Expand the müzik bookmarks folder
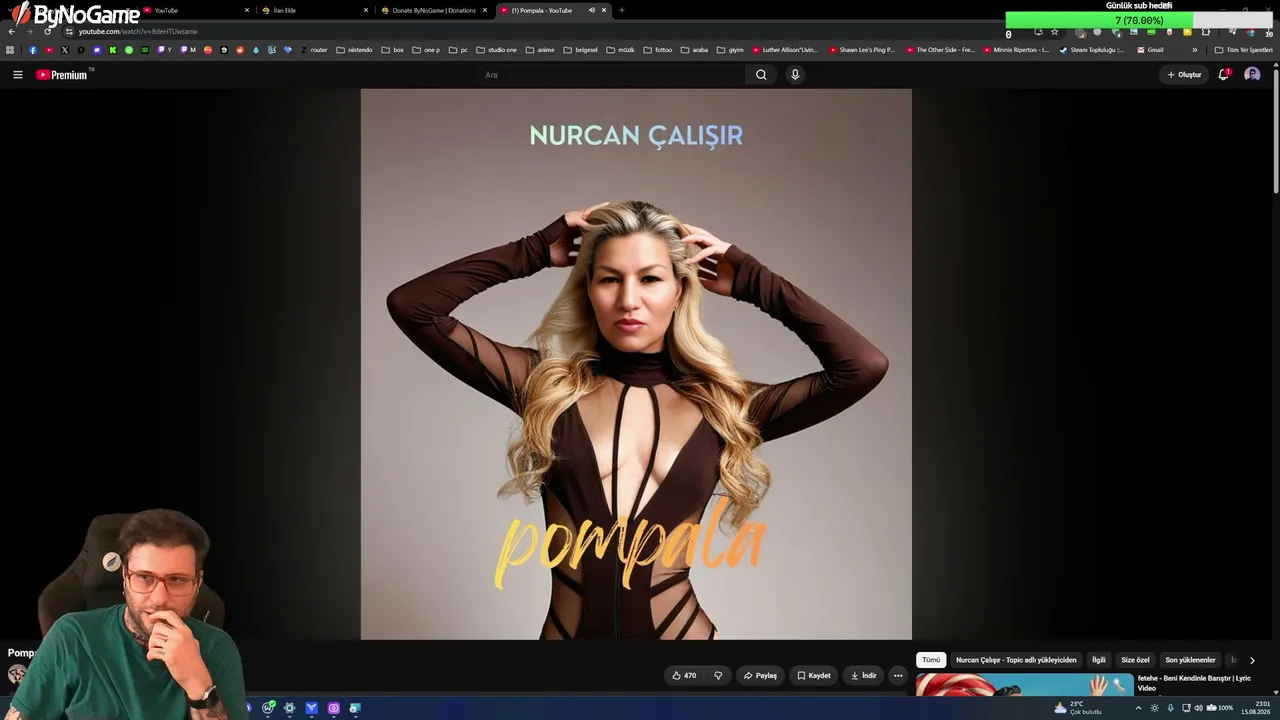Viewport: 1280px width, 720px height. (620, 50)
